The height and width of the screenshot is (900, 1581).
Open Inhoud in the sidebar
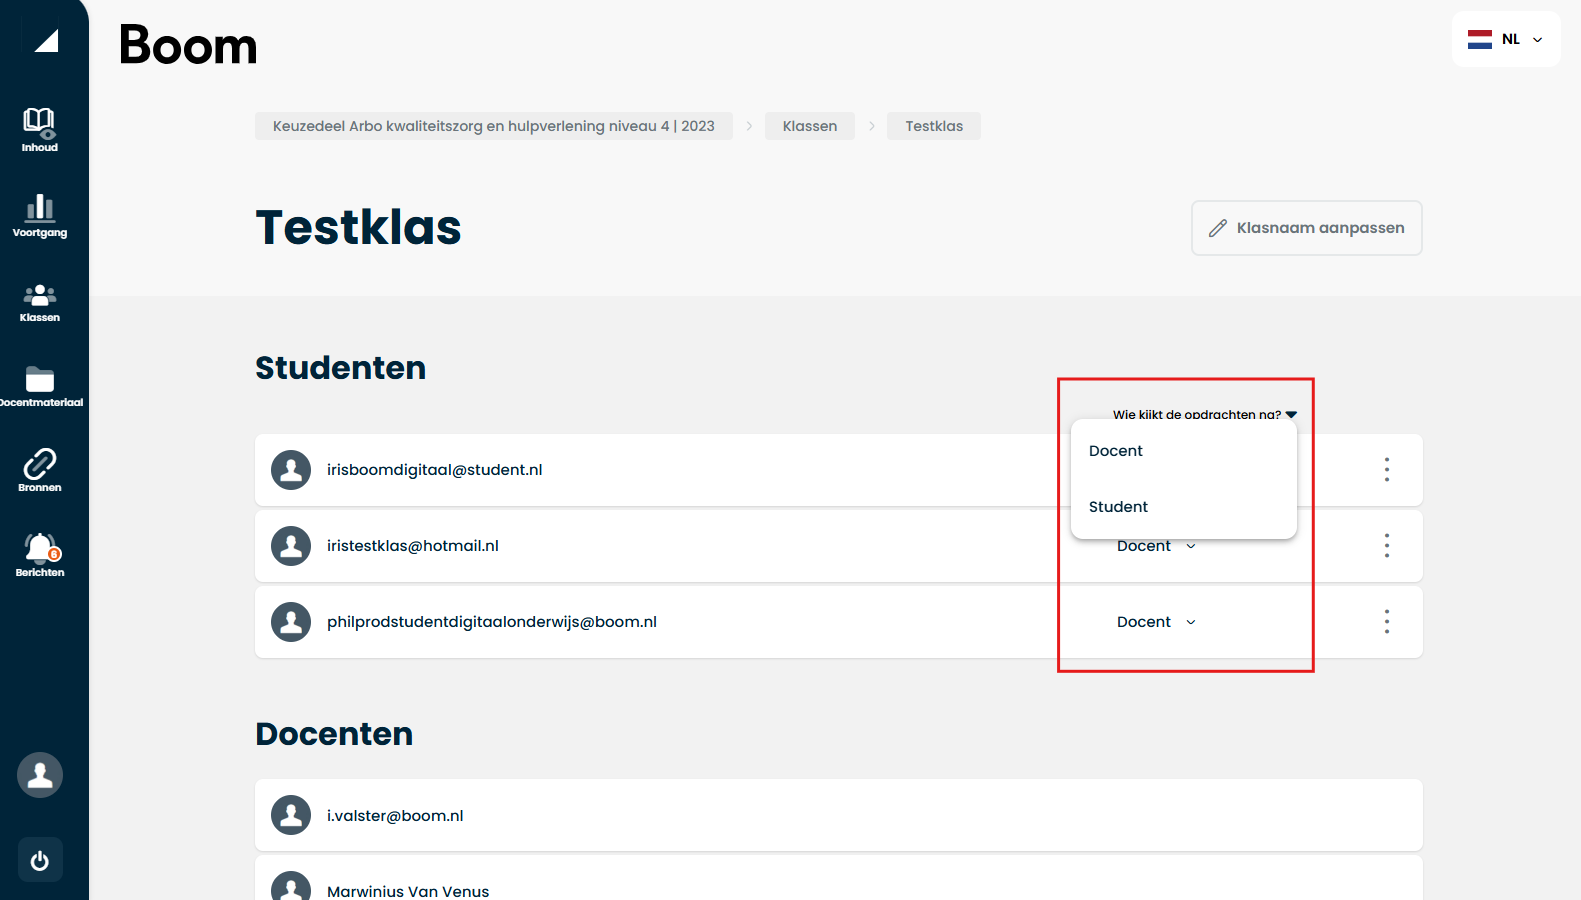click(40, 130)
